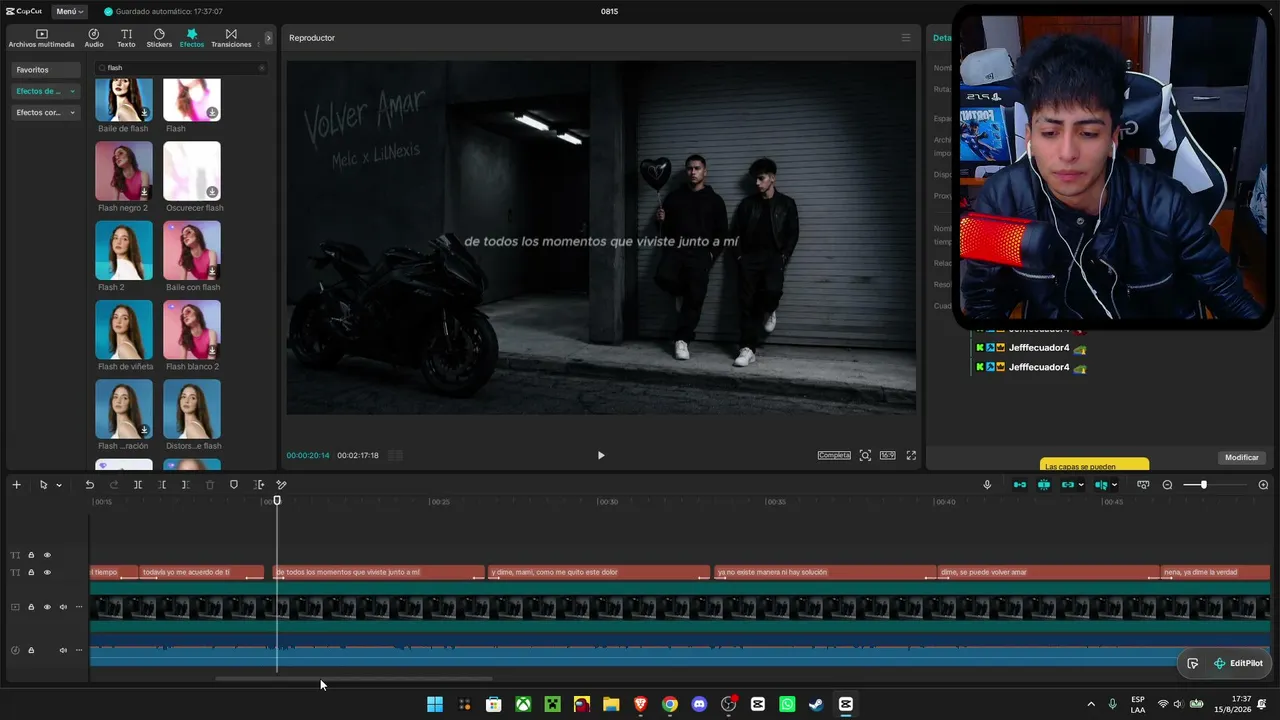Redo the last undone edit
1280x720 pixels.
pyautogui.click(x=114, y=485)
